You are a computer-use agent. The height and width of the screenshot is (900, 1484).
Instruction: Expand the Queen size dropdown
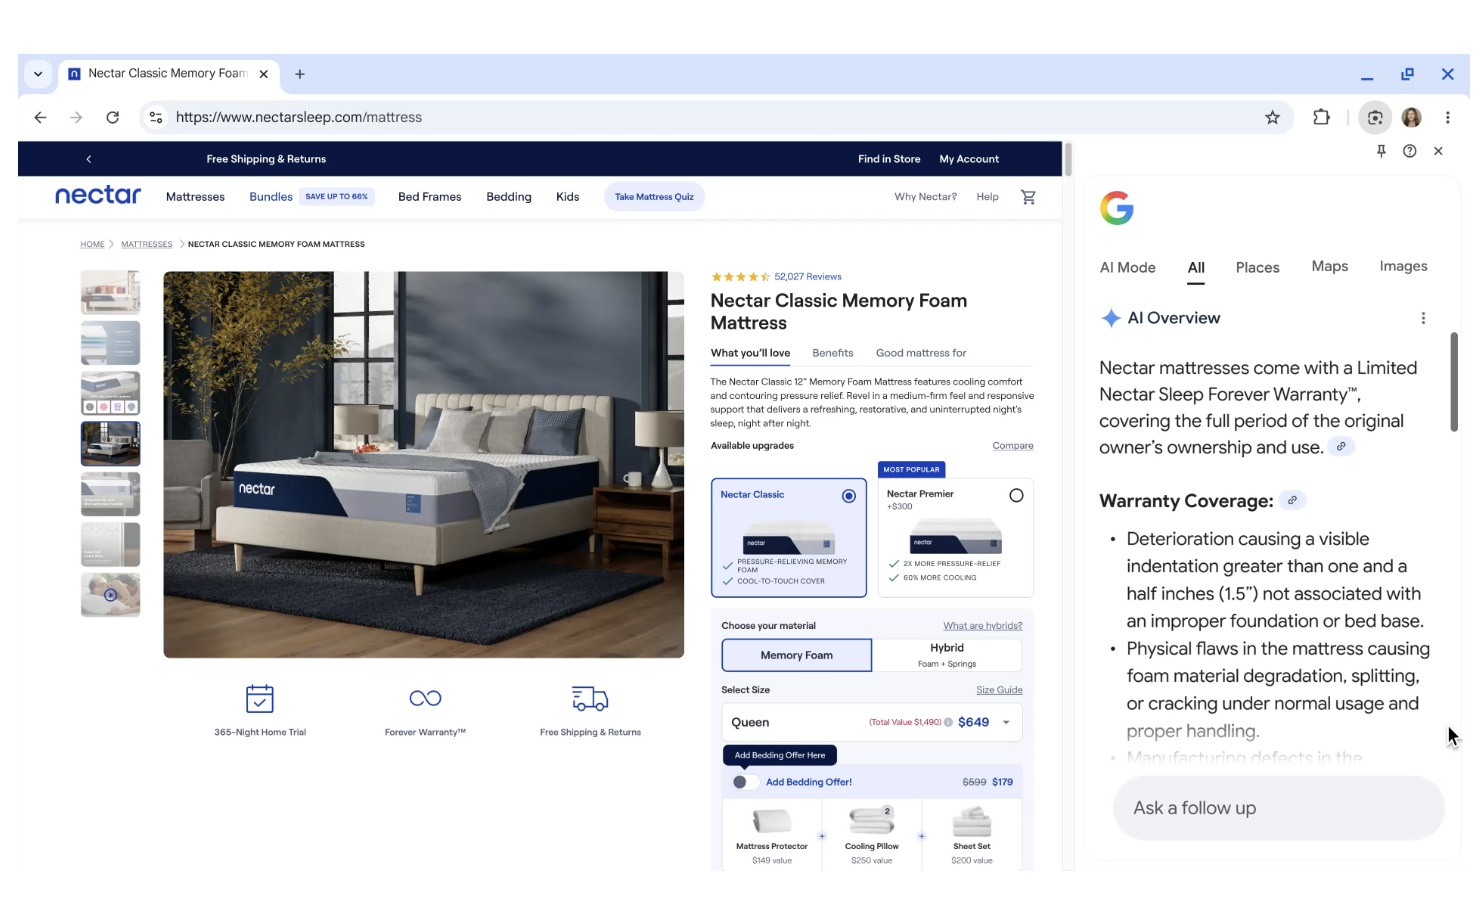click(1006, 722)
